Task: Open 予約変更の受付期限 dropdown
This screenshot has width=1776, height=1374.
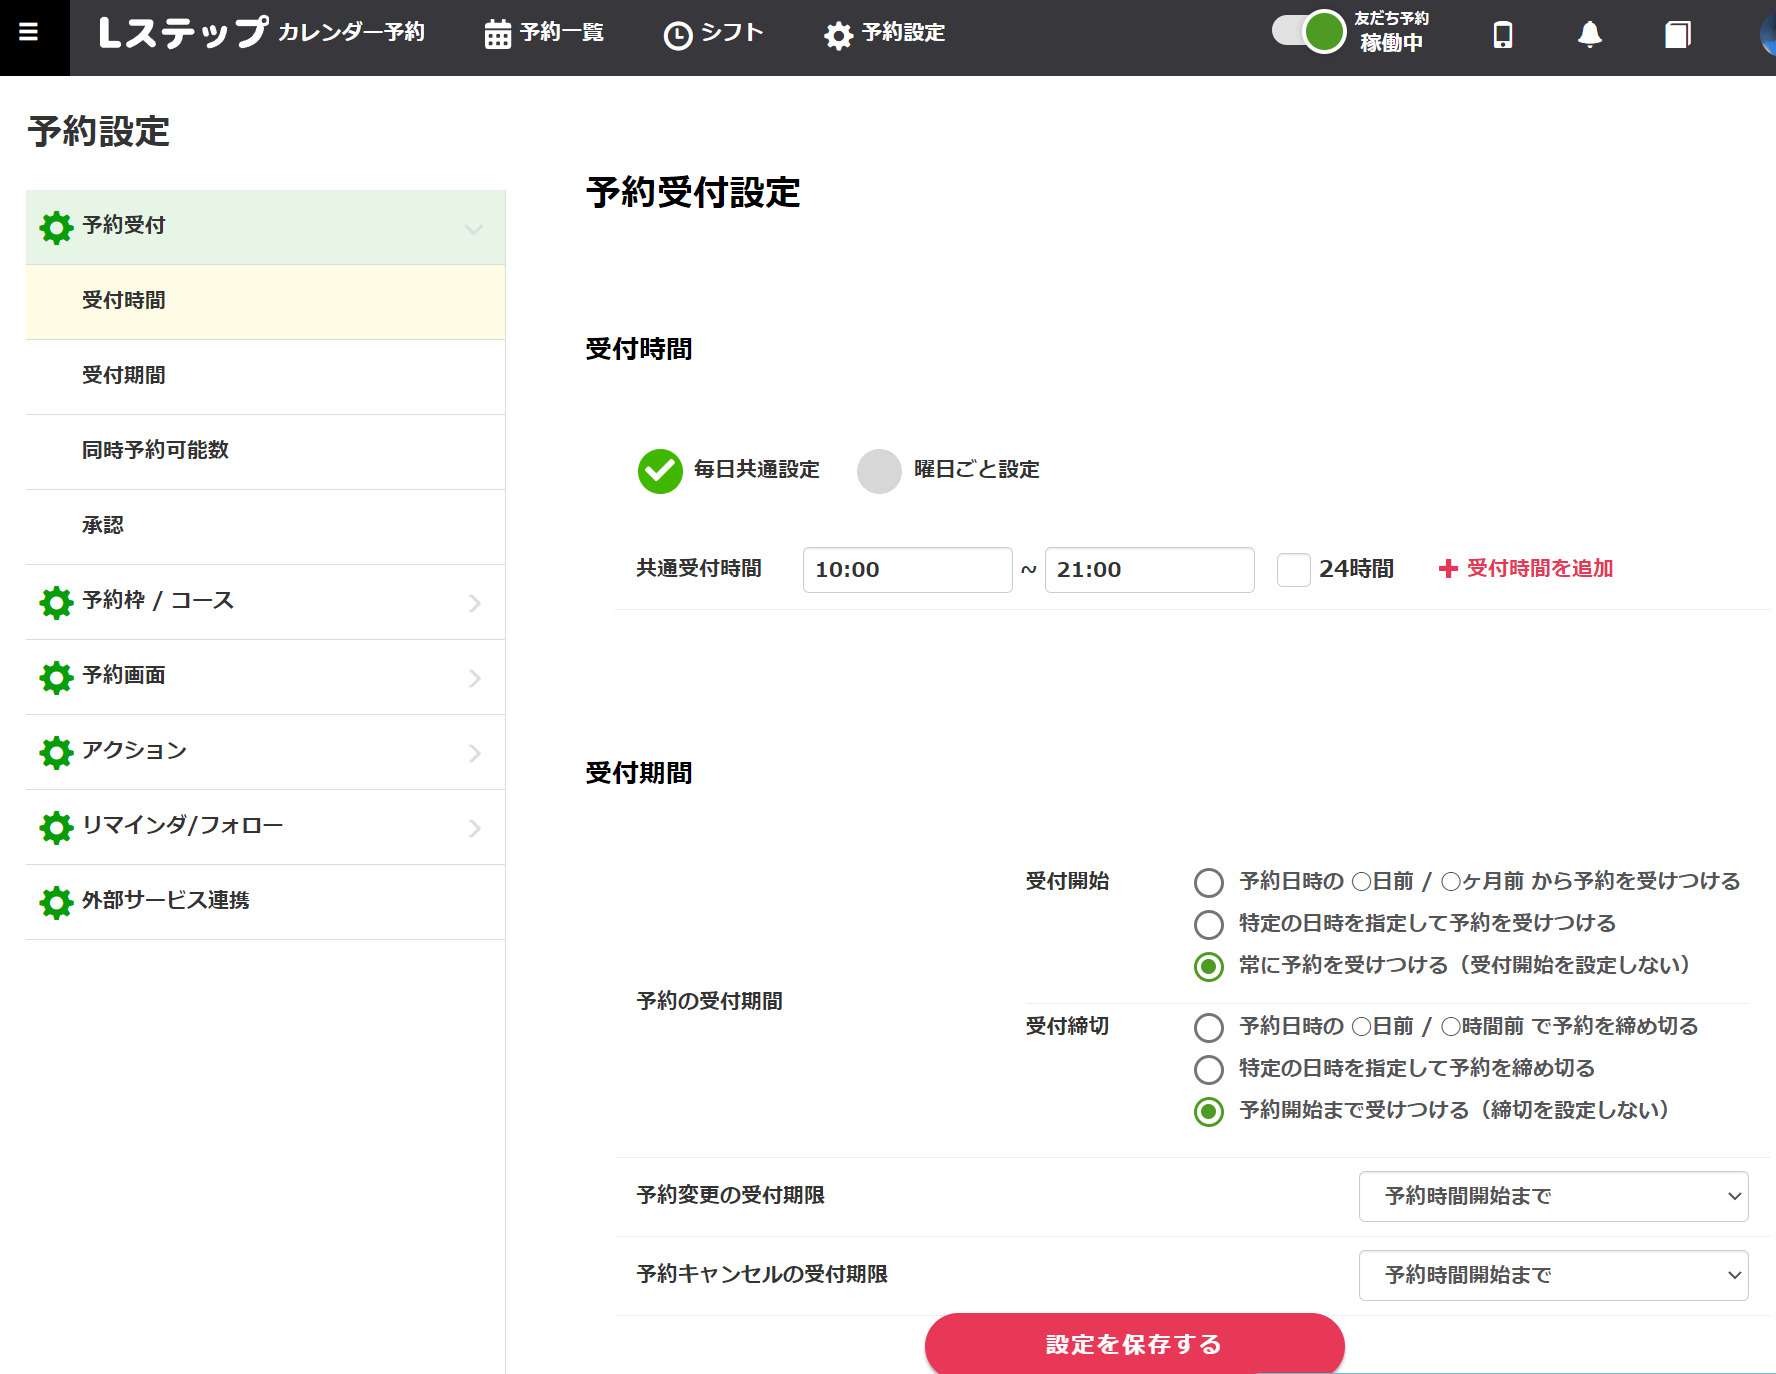Action: [x=1553, y=1196]
